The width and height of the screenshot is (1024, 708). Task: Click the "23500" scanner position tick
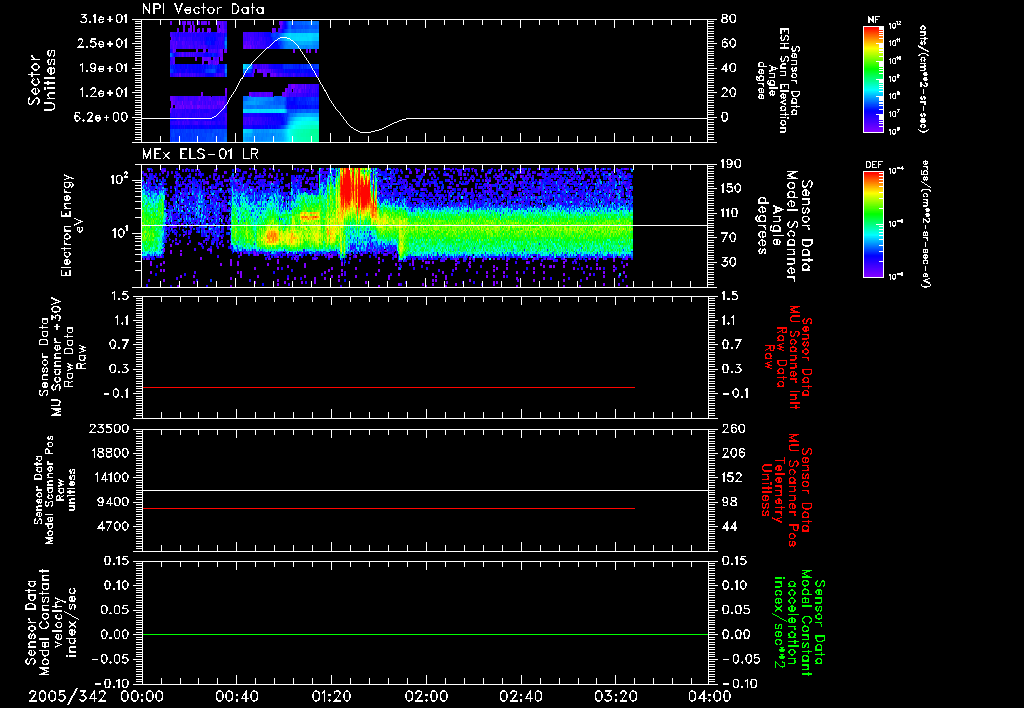click(x=108, y=428)
